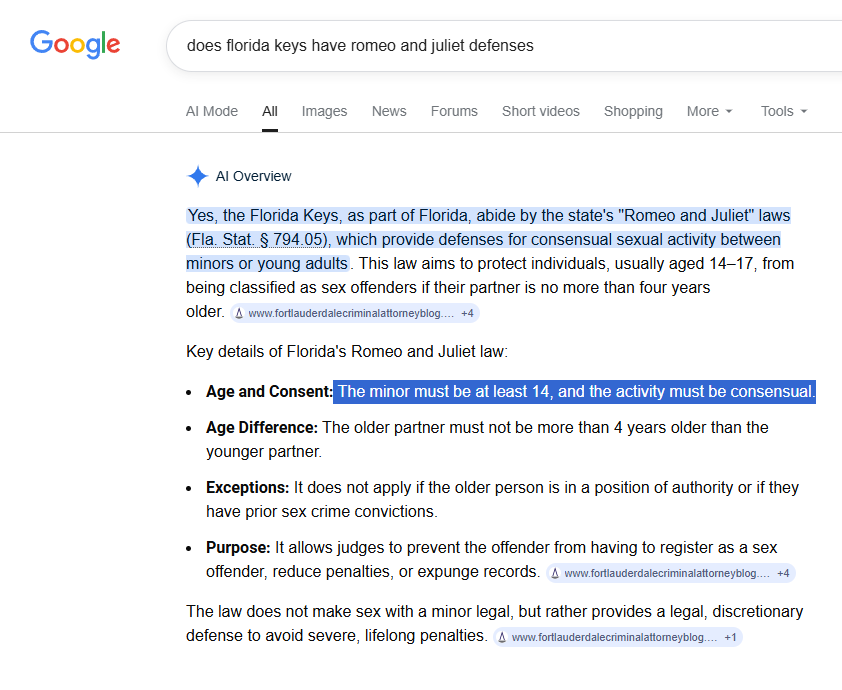
Task: Click 'The law does not make sex' paragraph
Action: (495, 623)
